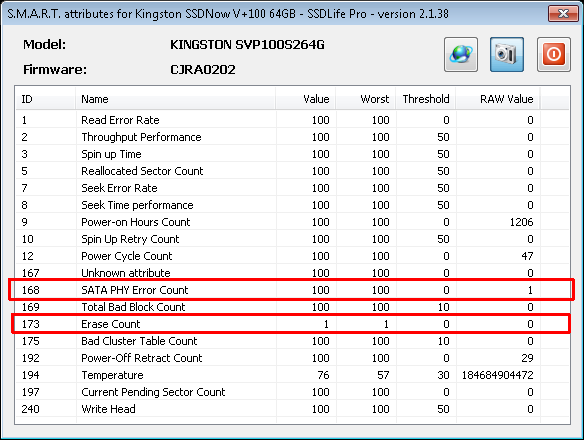Sort by the RAW Value column header
The image size is (584, 440).
click(498, 99)
